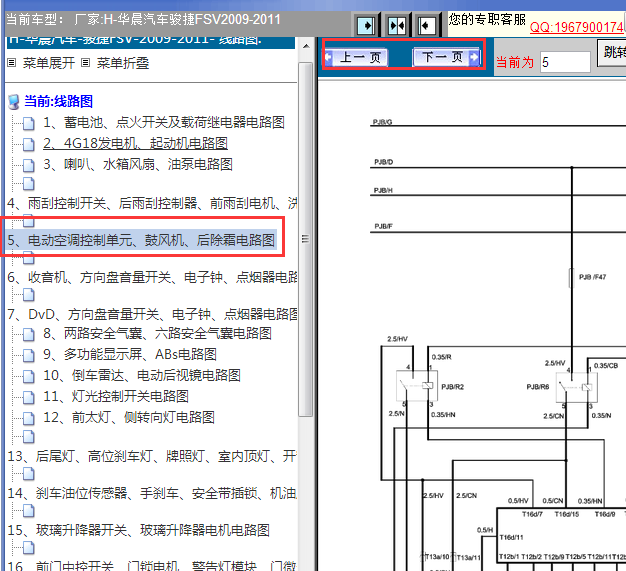The height and width of the screenshot is (571, 626).
Task: Click the PJB/F bus line label
Action: click(x=384, y=226)
